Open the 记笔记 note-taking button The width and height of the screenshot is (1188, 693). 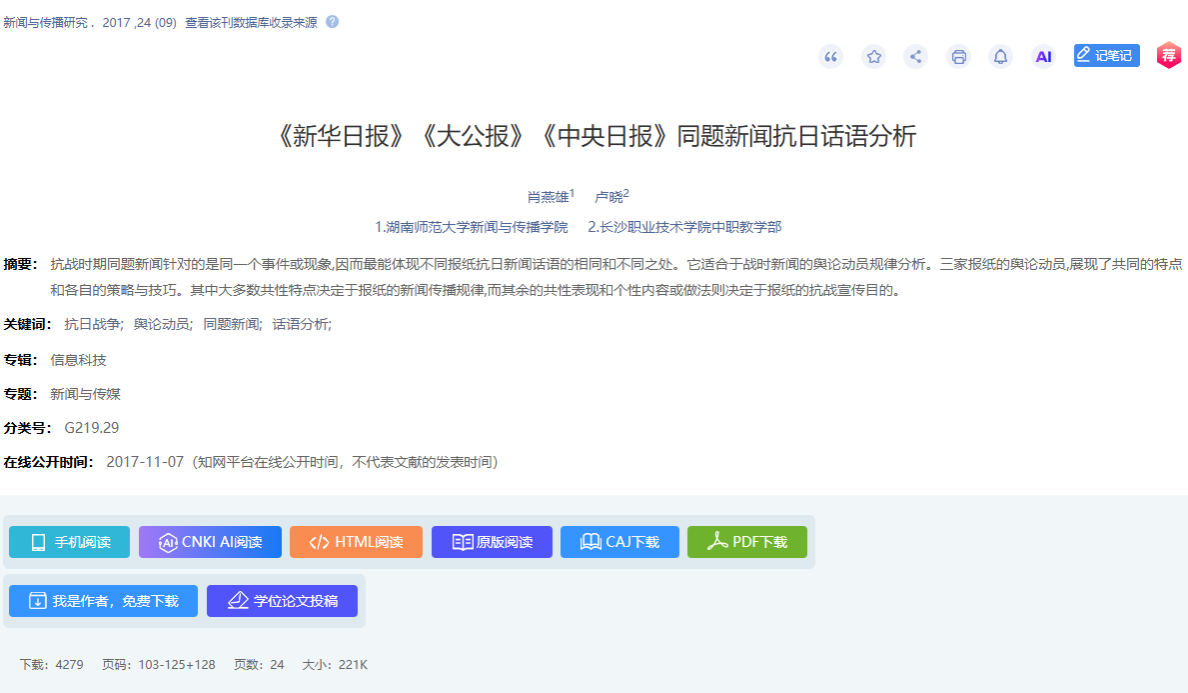tap(1106, 56)
